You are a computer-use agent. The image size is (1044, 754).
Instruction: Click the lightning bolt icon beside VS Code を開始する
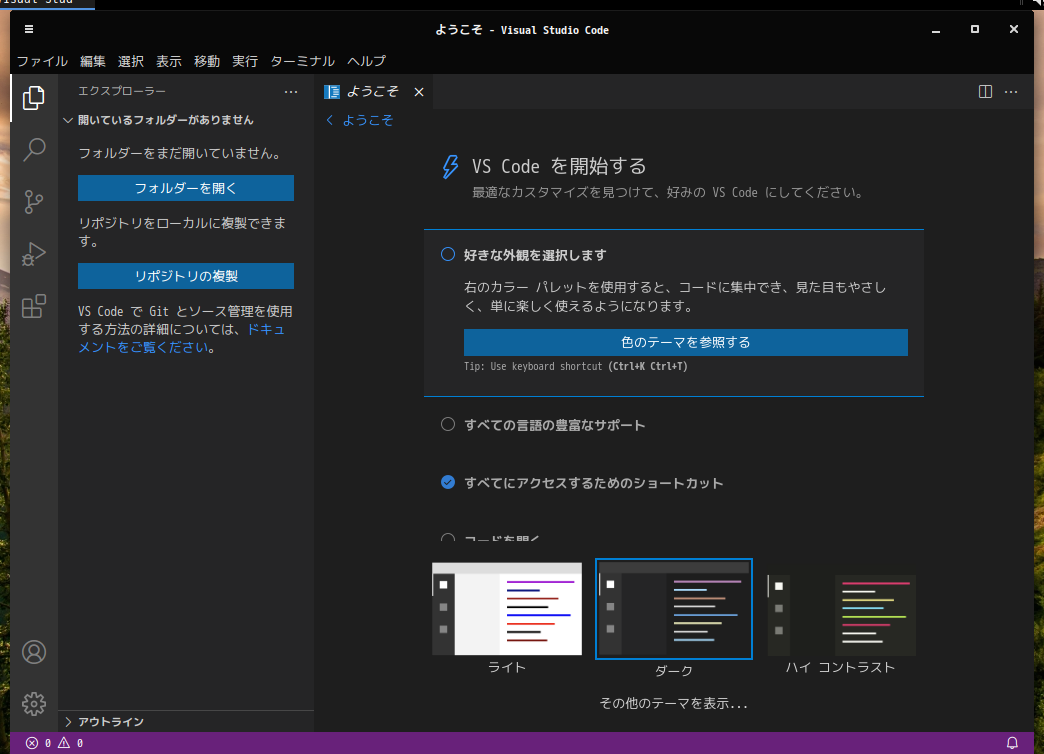pos(451,167)
